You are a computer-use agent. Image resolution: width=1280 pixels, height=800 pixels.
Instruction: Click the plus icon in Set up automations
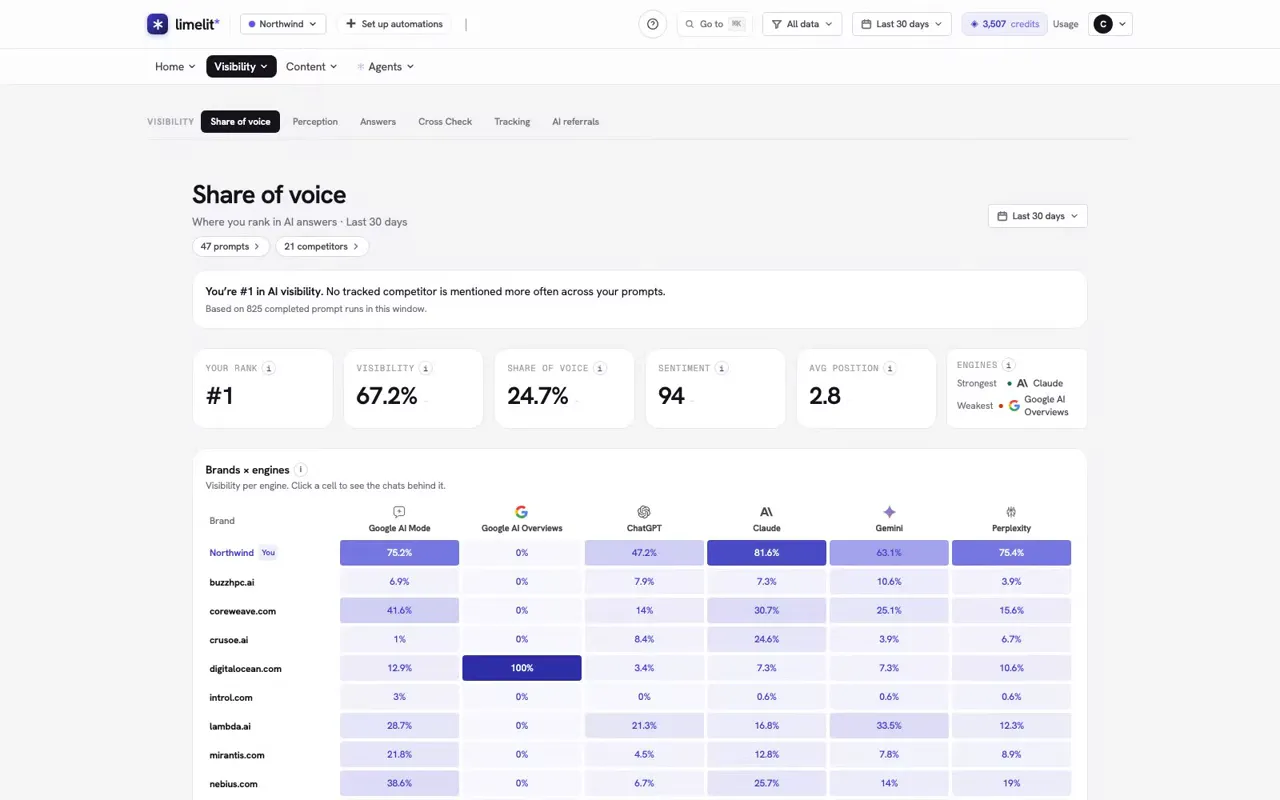click(350, 24)
